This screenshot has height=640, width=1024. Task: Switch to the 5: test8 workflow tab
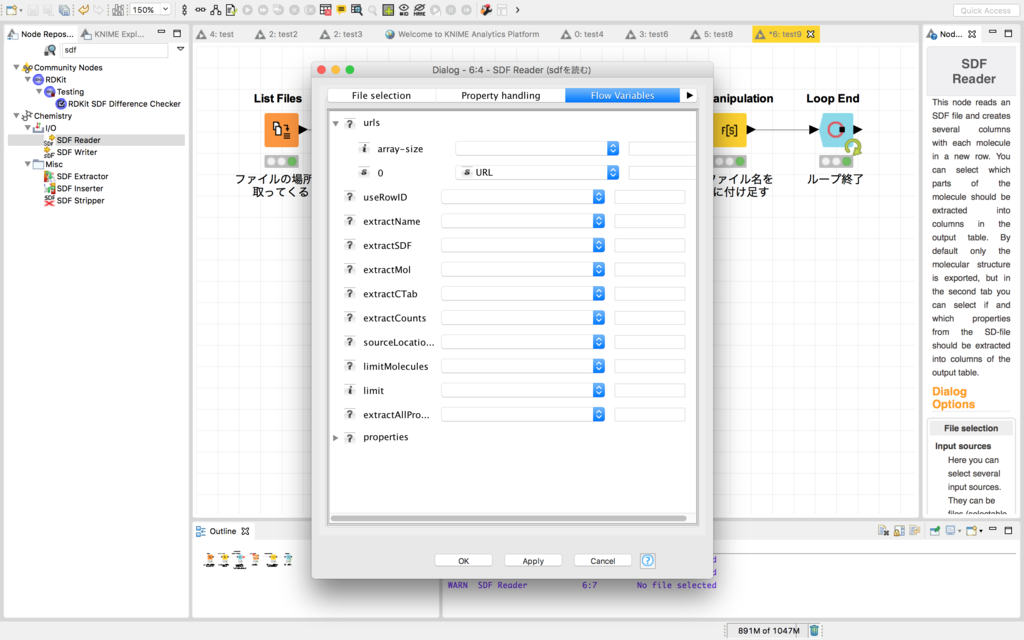712,34
